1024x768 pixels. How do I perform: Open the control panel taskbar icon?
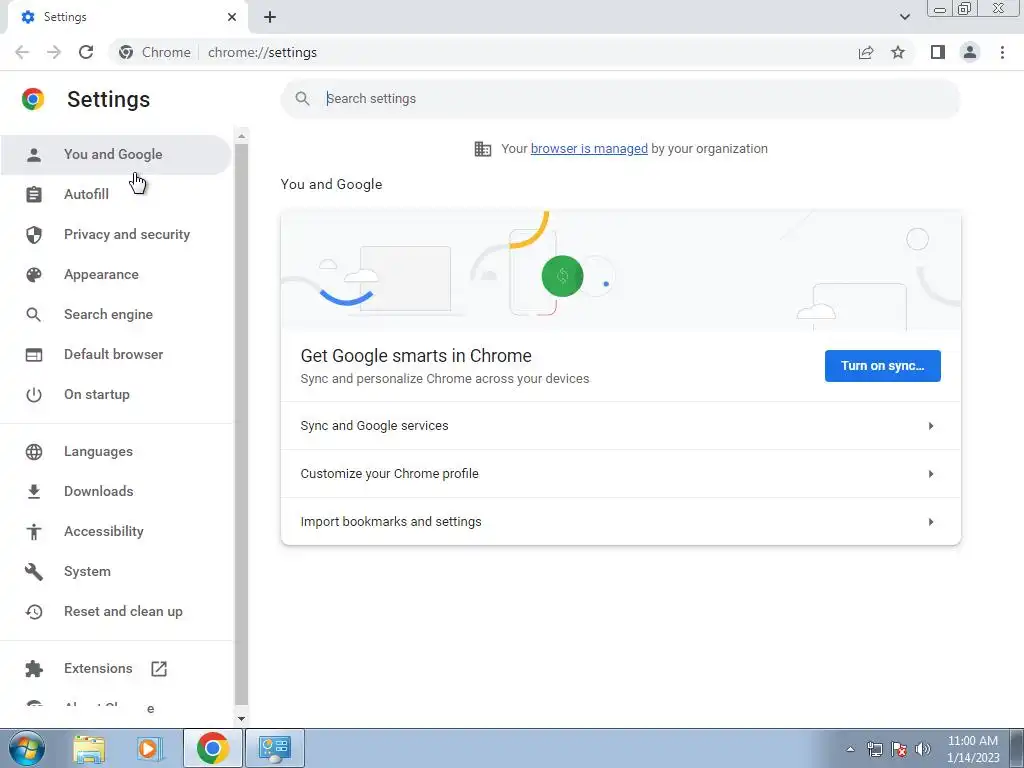275,748
